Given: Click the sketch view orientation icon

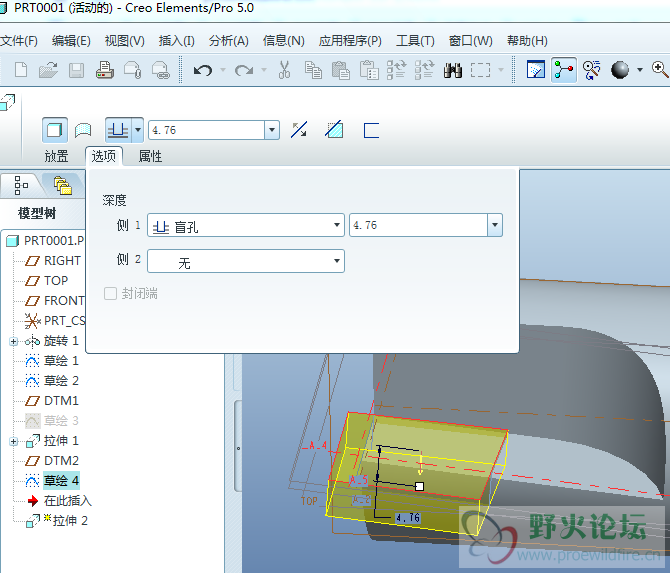Looking at the screenshot, I should point(536,70).
